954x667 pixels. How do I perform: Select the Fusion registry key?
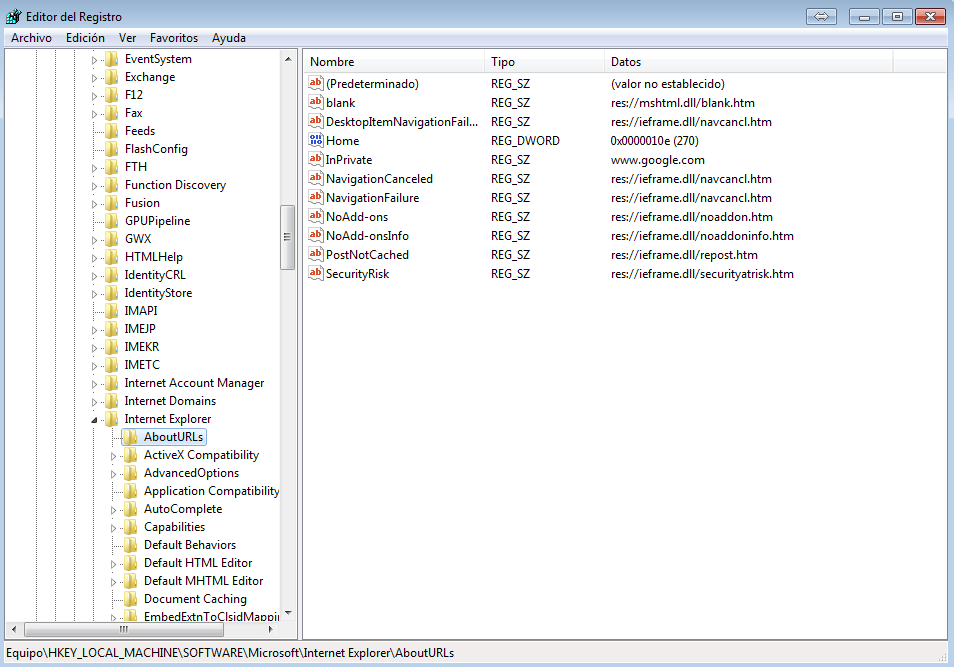click(142, 203)
